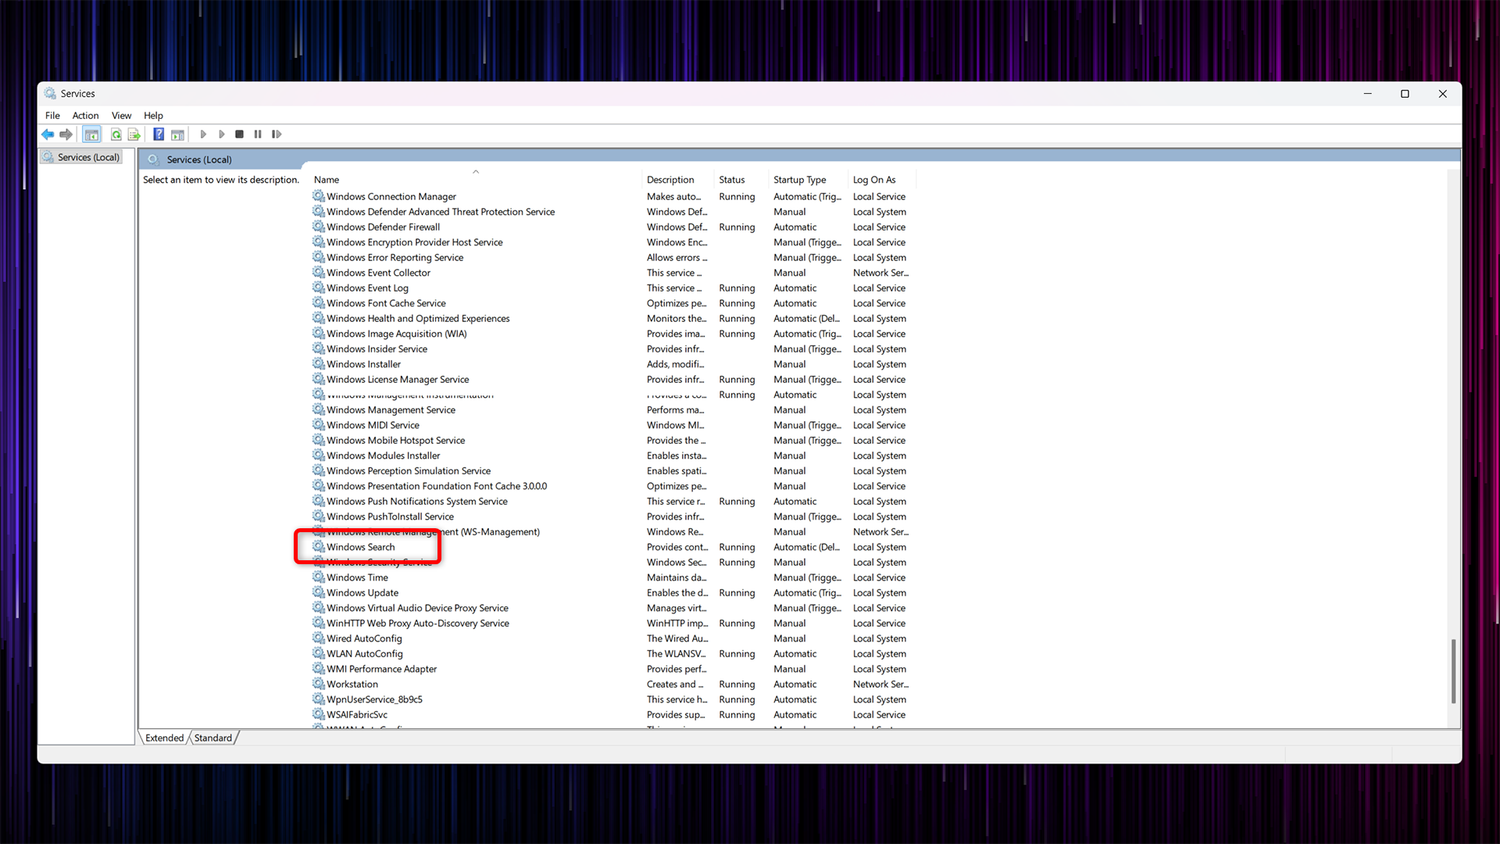Click gear icon beside Windows Update

(x=319, y=592)
